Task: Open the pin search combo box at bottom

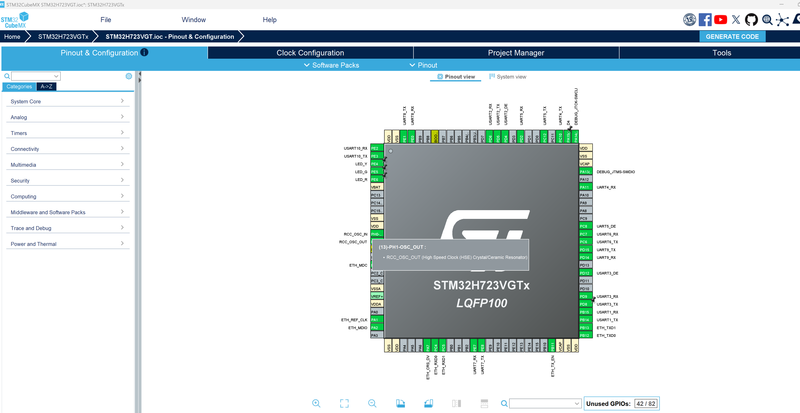Action: [545, 403]
